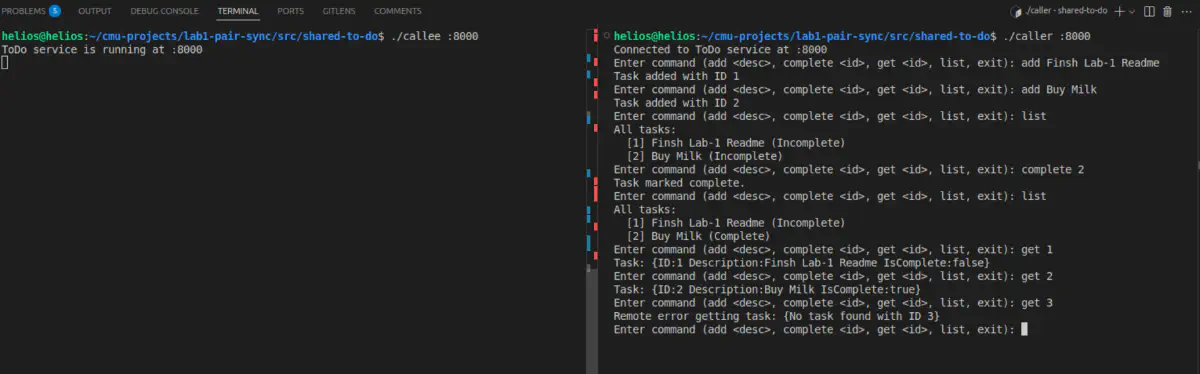The image size is (1200, 374).
Task: Open the DEBUG CONSOLE tab
Action: point(165,11)
